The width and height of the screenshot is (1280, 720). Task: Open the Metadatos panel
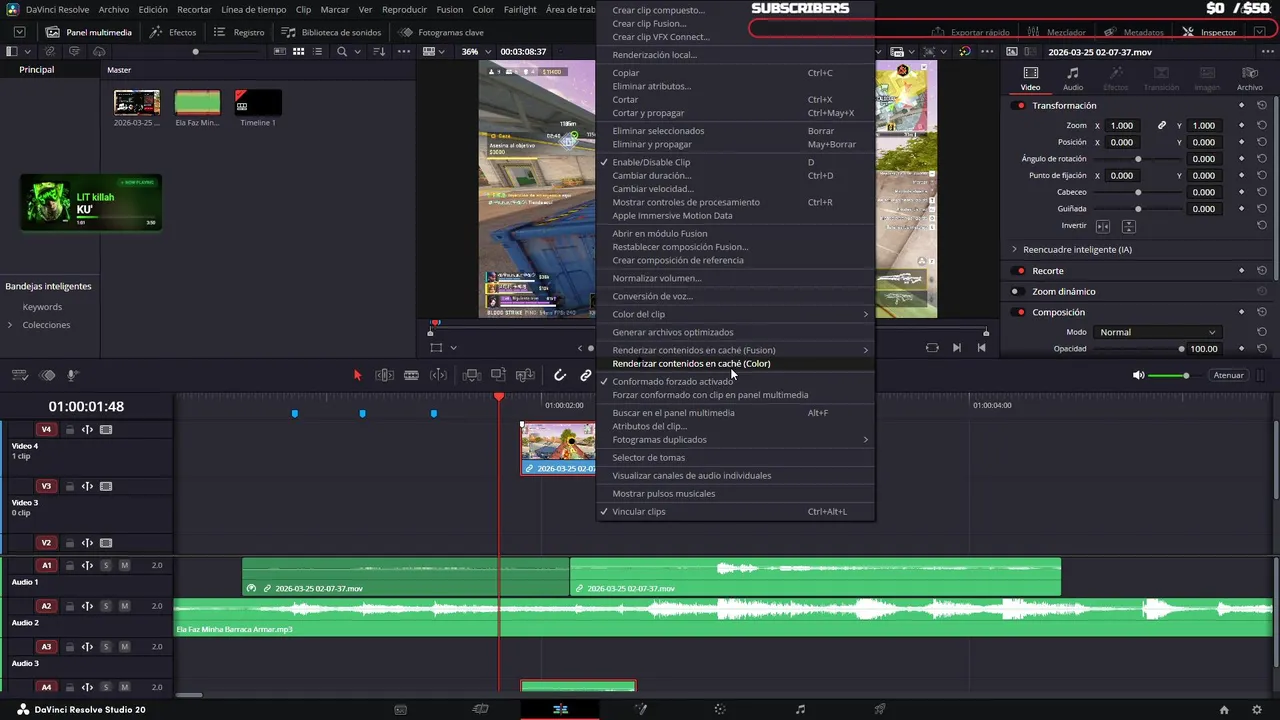(x=1134, y=32)
